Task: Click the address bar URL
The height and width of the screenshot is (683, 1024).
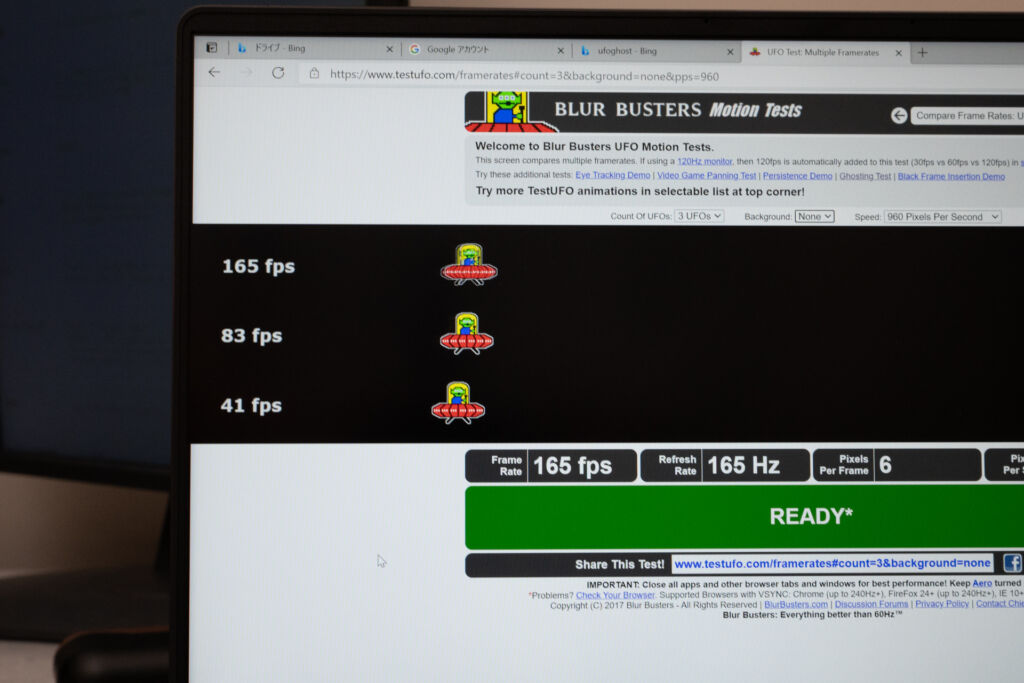Action: [x=524, y=75]
